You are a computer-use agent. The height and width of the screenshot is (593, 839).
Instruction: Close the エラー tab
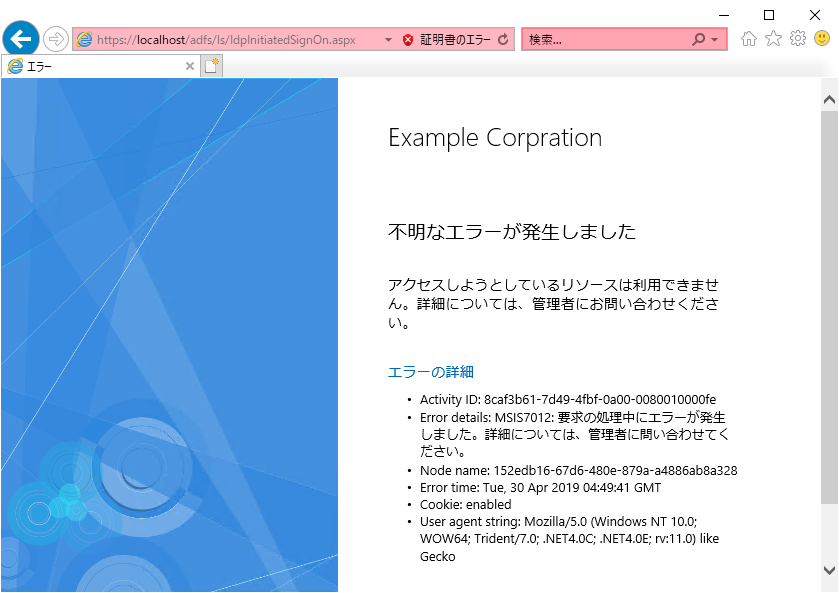click(189, 66)
